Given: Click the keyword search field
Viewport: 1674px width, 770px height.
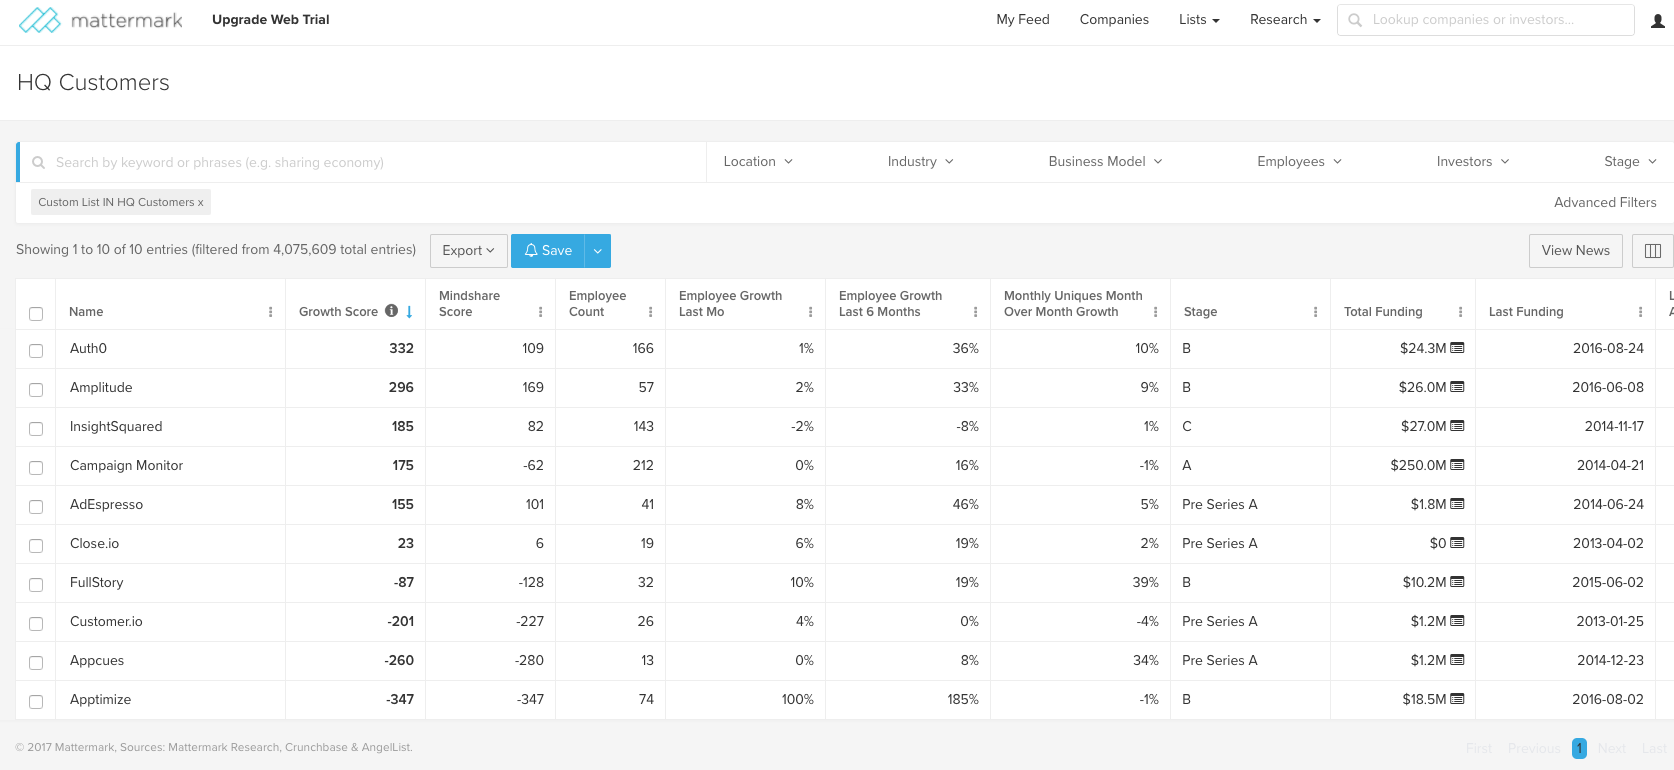Looking at the screenshot, I should (363, 162).
